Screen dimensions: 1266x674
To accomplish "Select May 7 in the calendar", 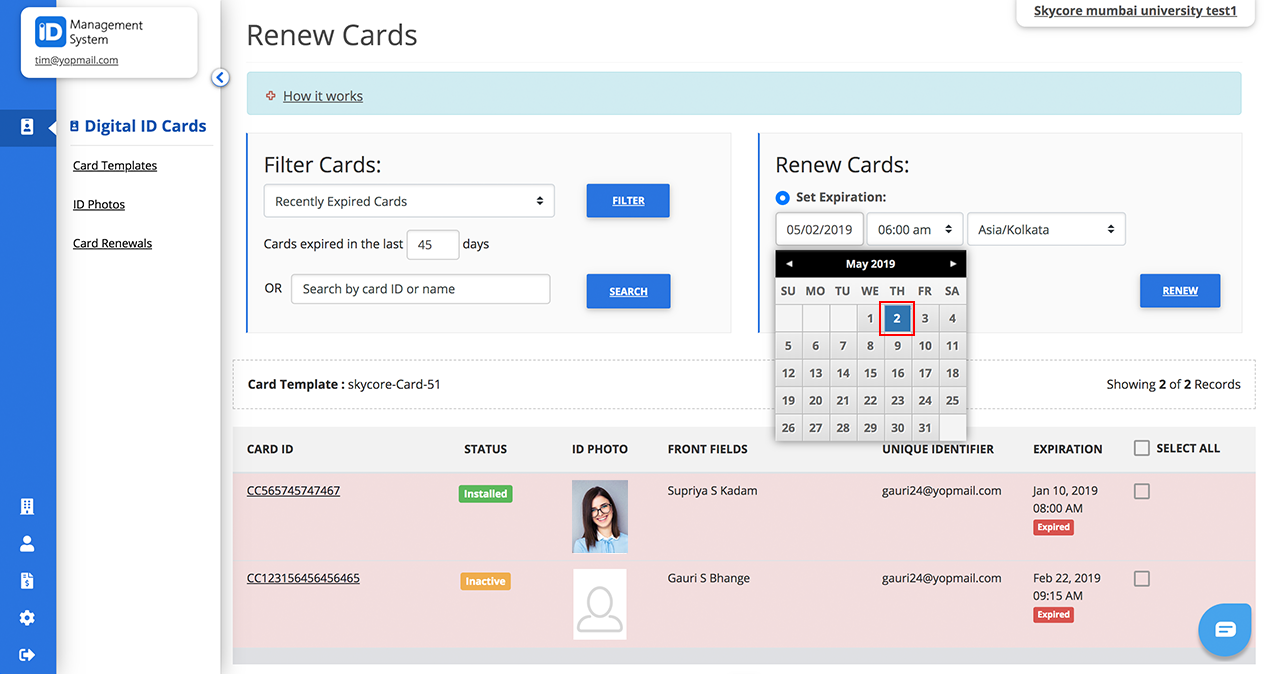I will [x=843, y=346].
